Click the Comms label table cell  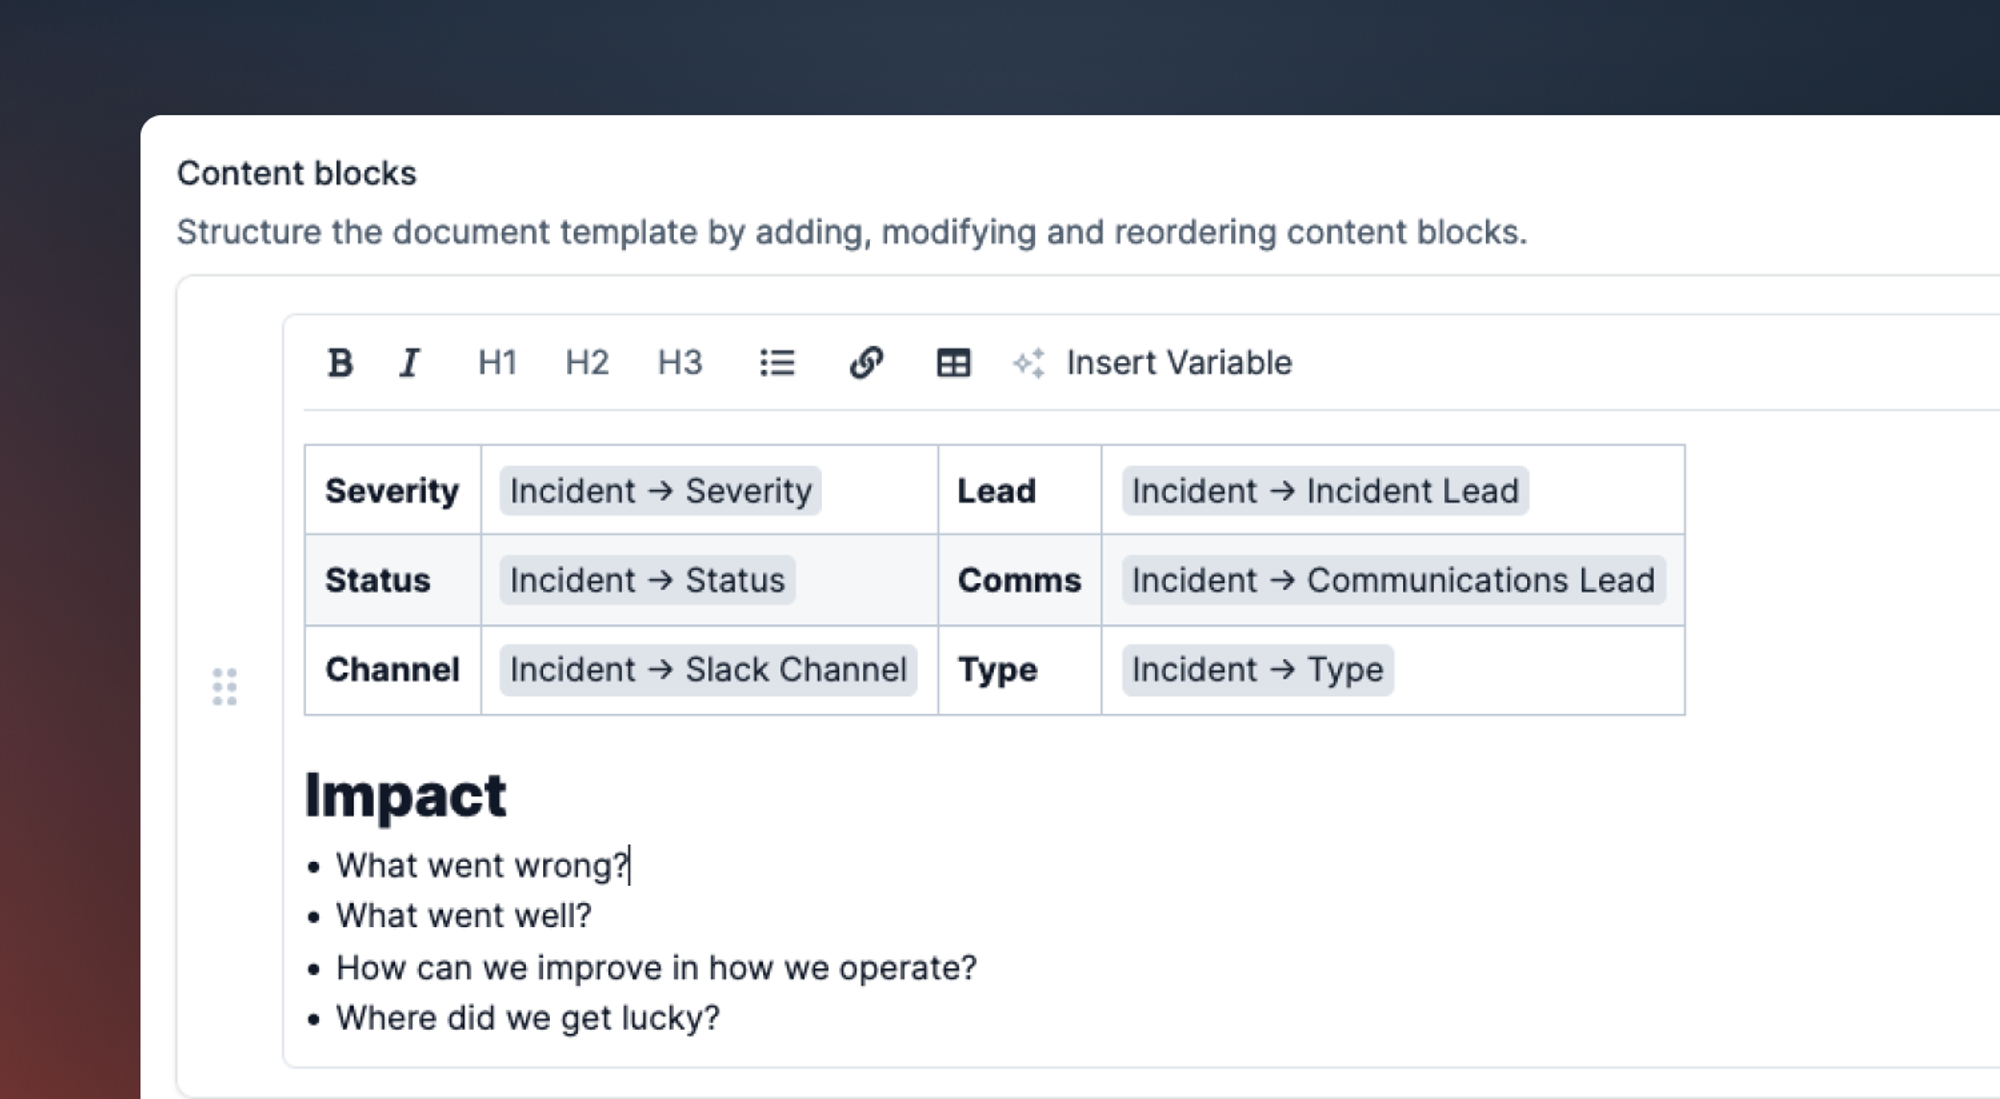point(1019,581)
